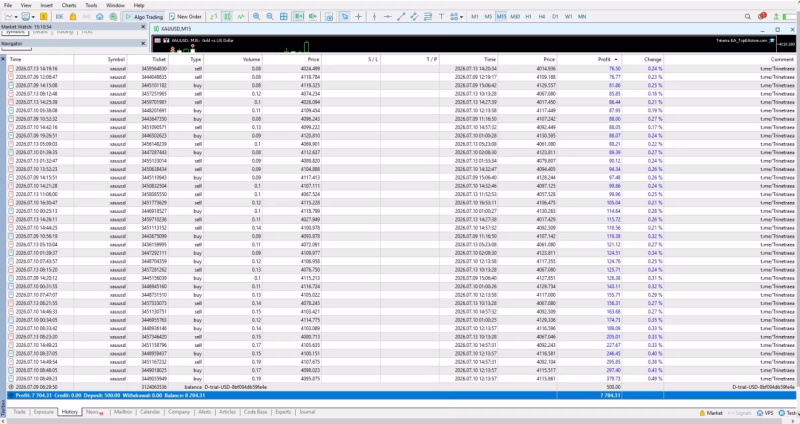Switch chart to line chart style
Screen dimensions: 800x424
[240, 16]
